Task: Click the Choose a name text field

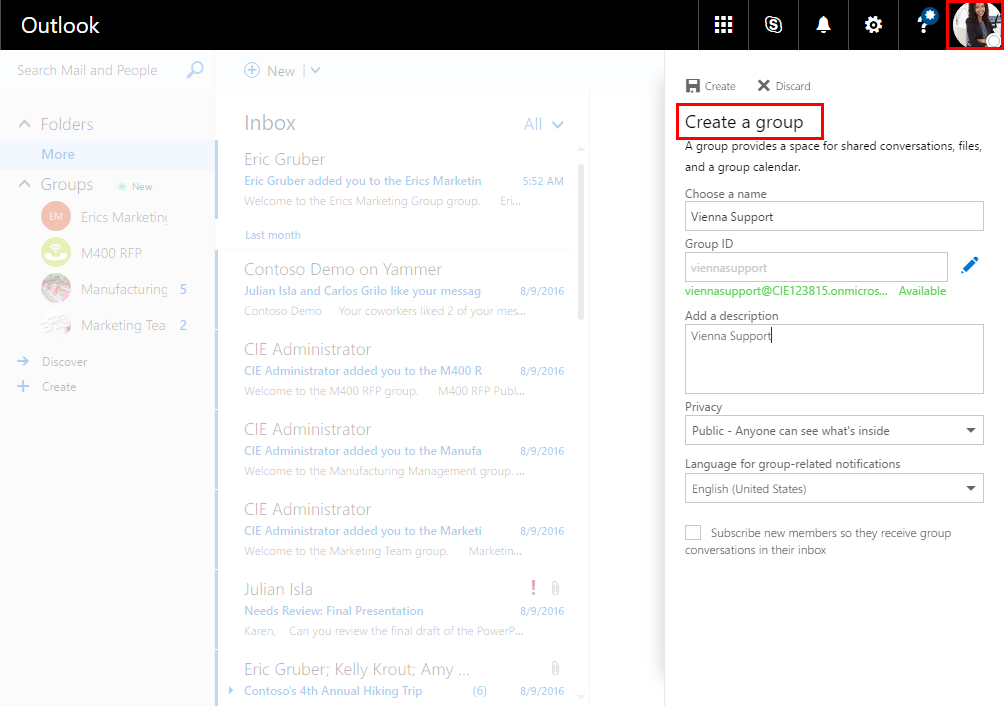Action: tap(834, 216)
